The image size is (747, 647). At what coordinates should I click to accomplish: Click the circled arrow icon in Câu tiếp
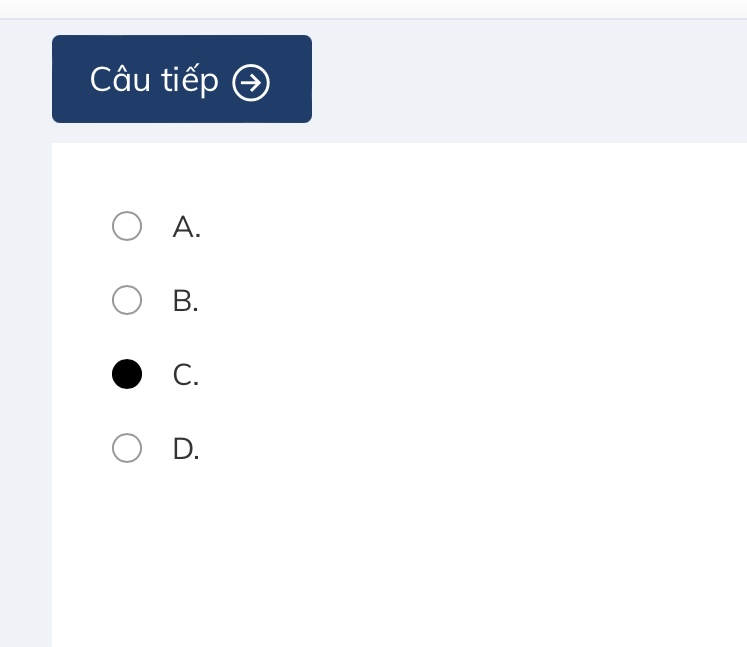(x=251, y=83)
